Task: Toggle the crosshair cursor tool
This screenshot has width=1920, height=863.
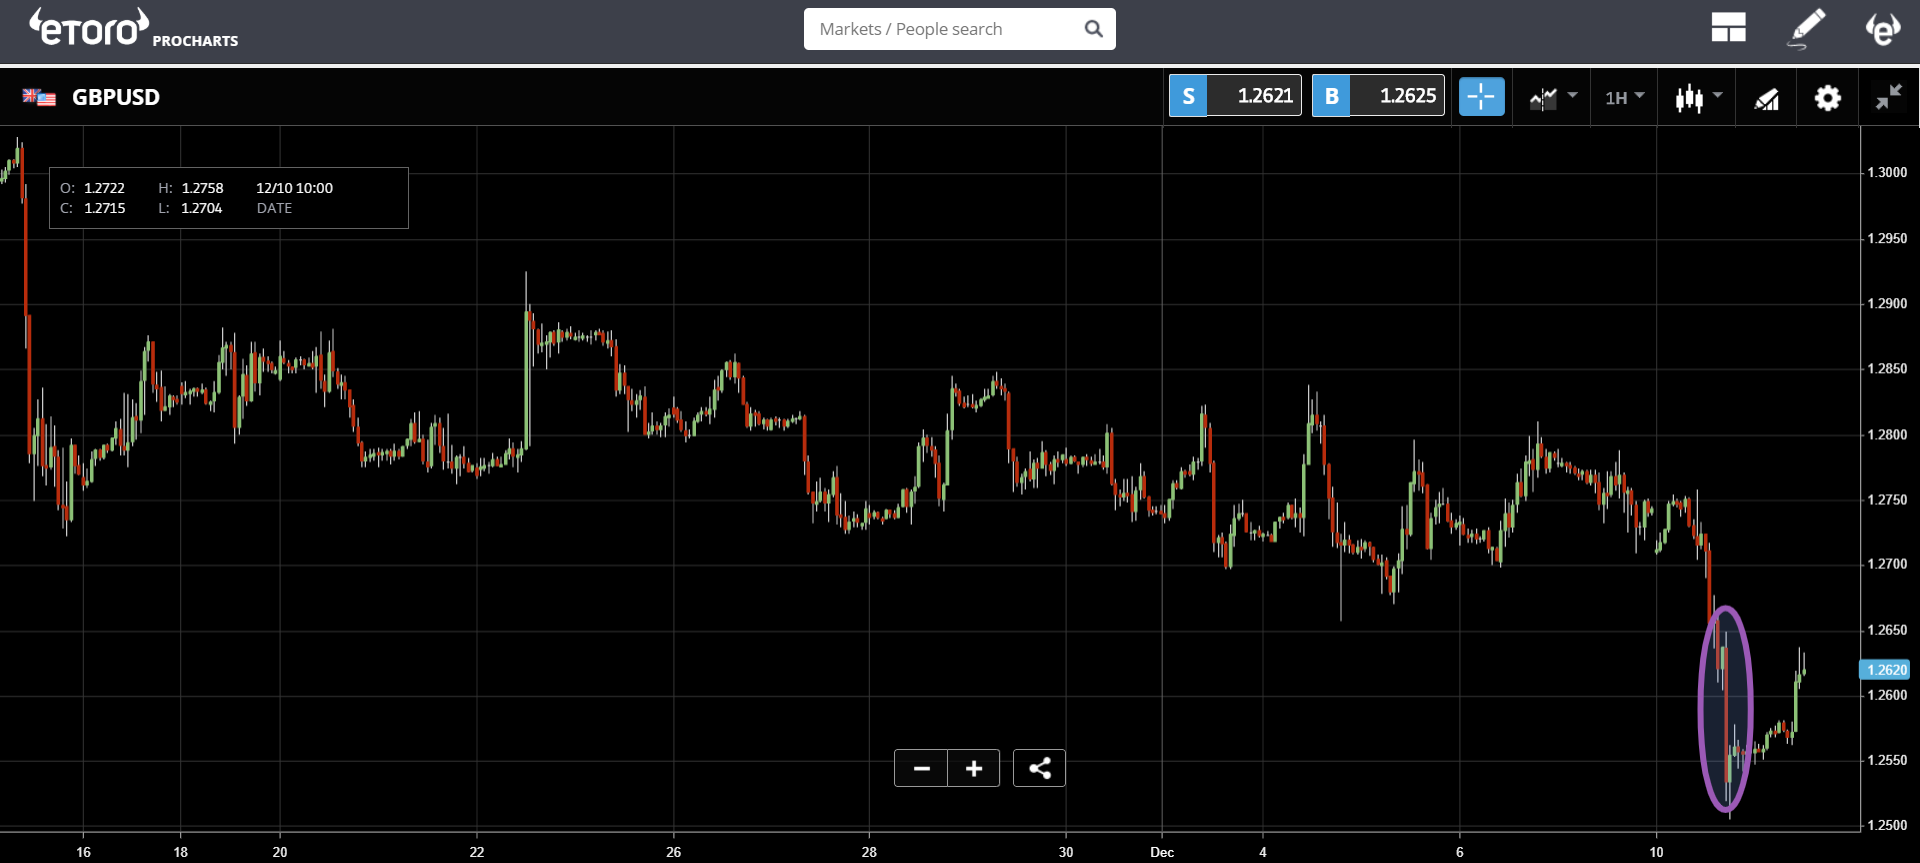Action: (1481, 97)
